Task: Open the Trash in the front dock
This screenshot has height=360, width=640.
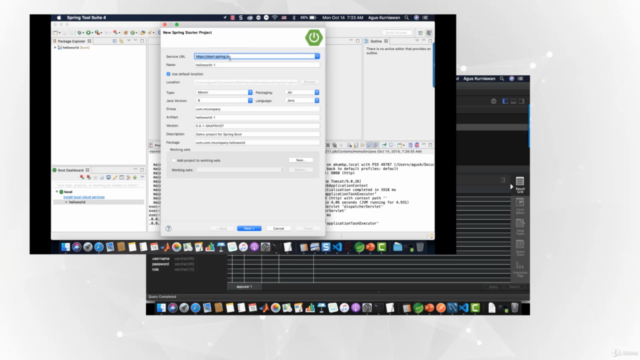Action: click(420, 247)
